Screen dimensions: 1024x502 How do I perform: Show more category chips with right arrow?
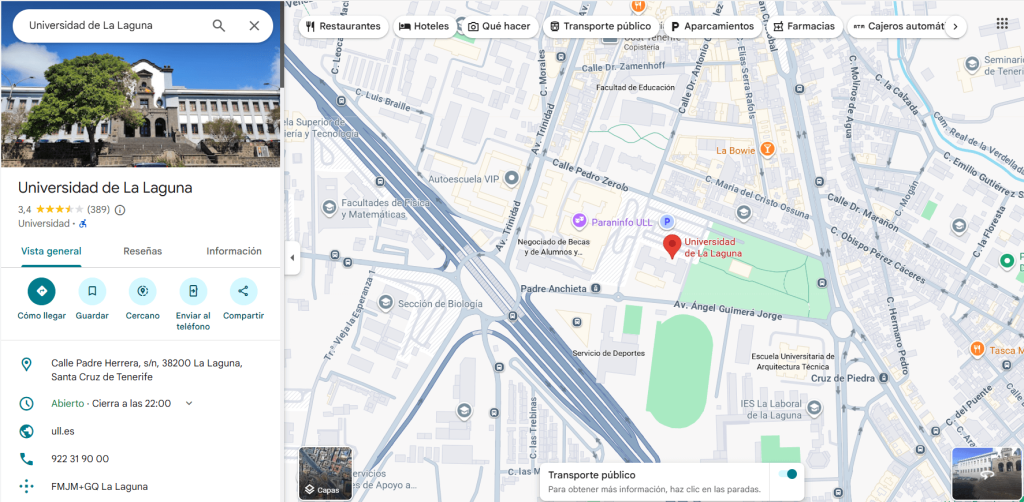click(955, 27)
